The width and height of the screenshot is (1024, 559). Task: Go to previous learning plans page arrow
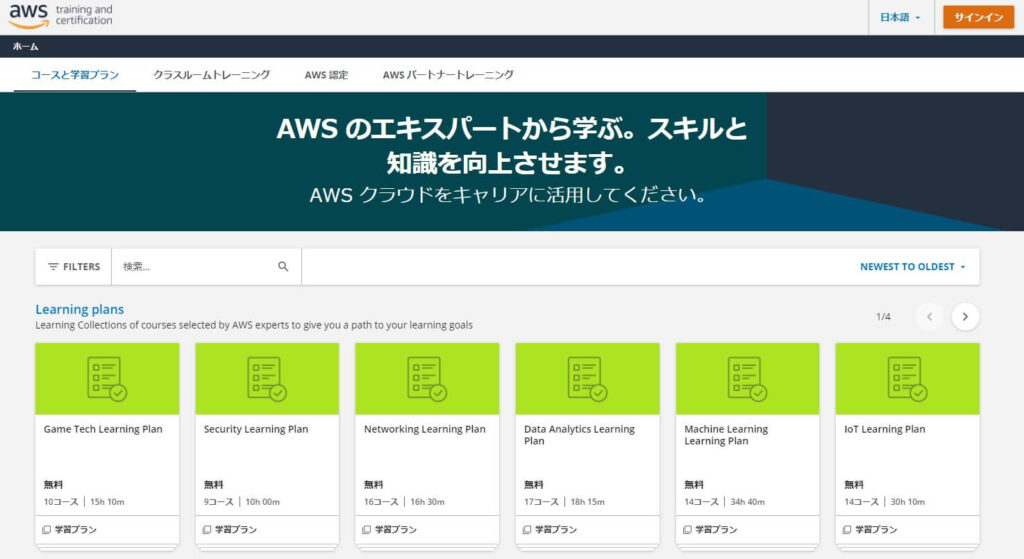click(929, 316)
